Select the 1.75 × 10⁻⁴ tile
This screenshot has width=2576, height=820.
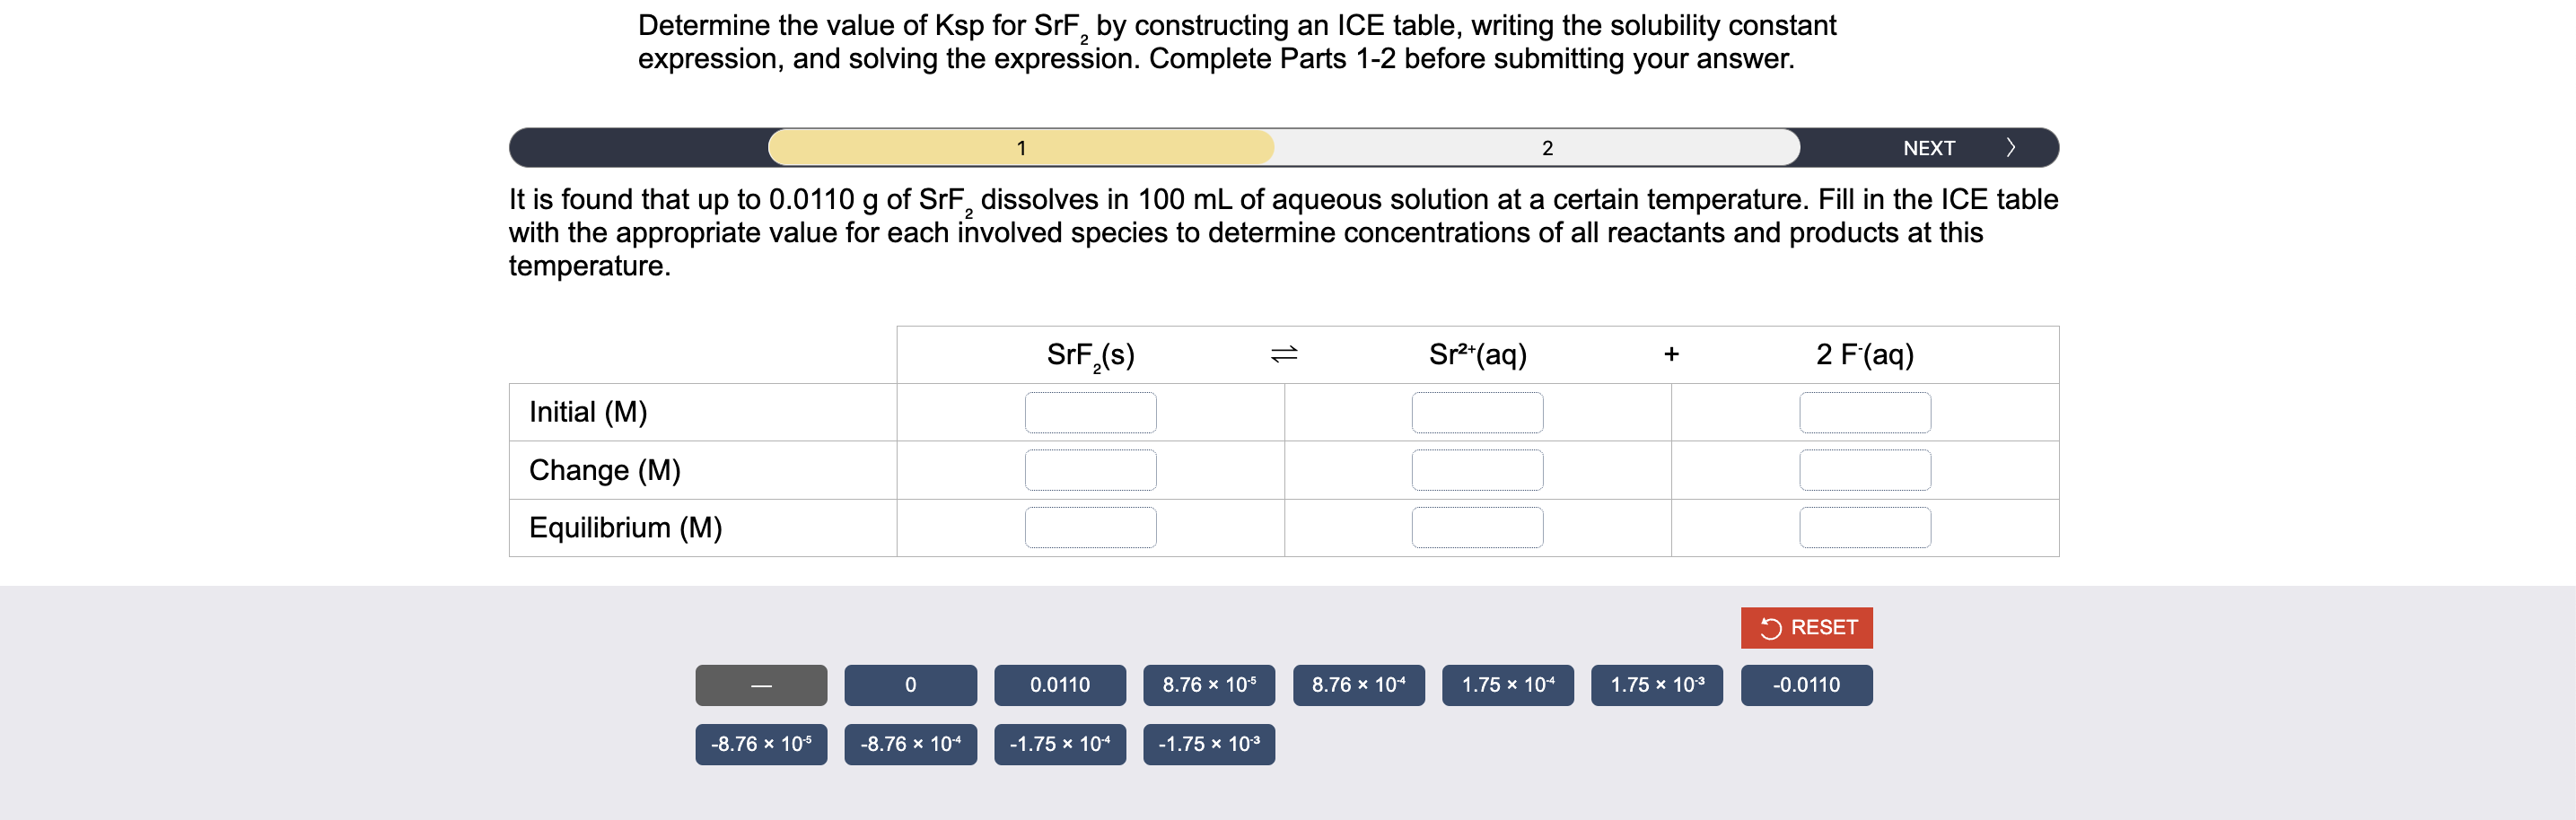[x=1507, y=684]
